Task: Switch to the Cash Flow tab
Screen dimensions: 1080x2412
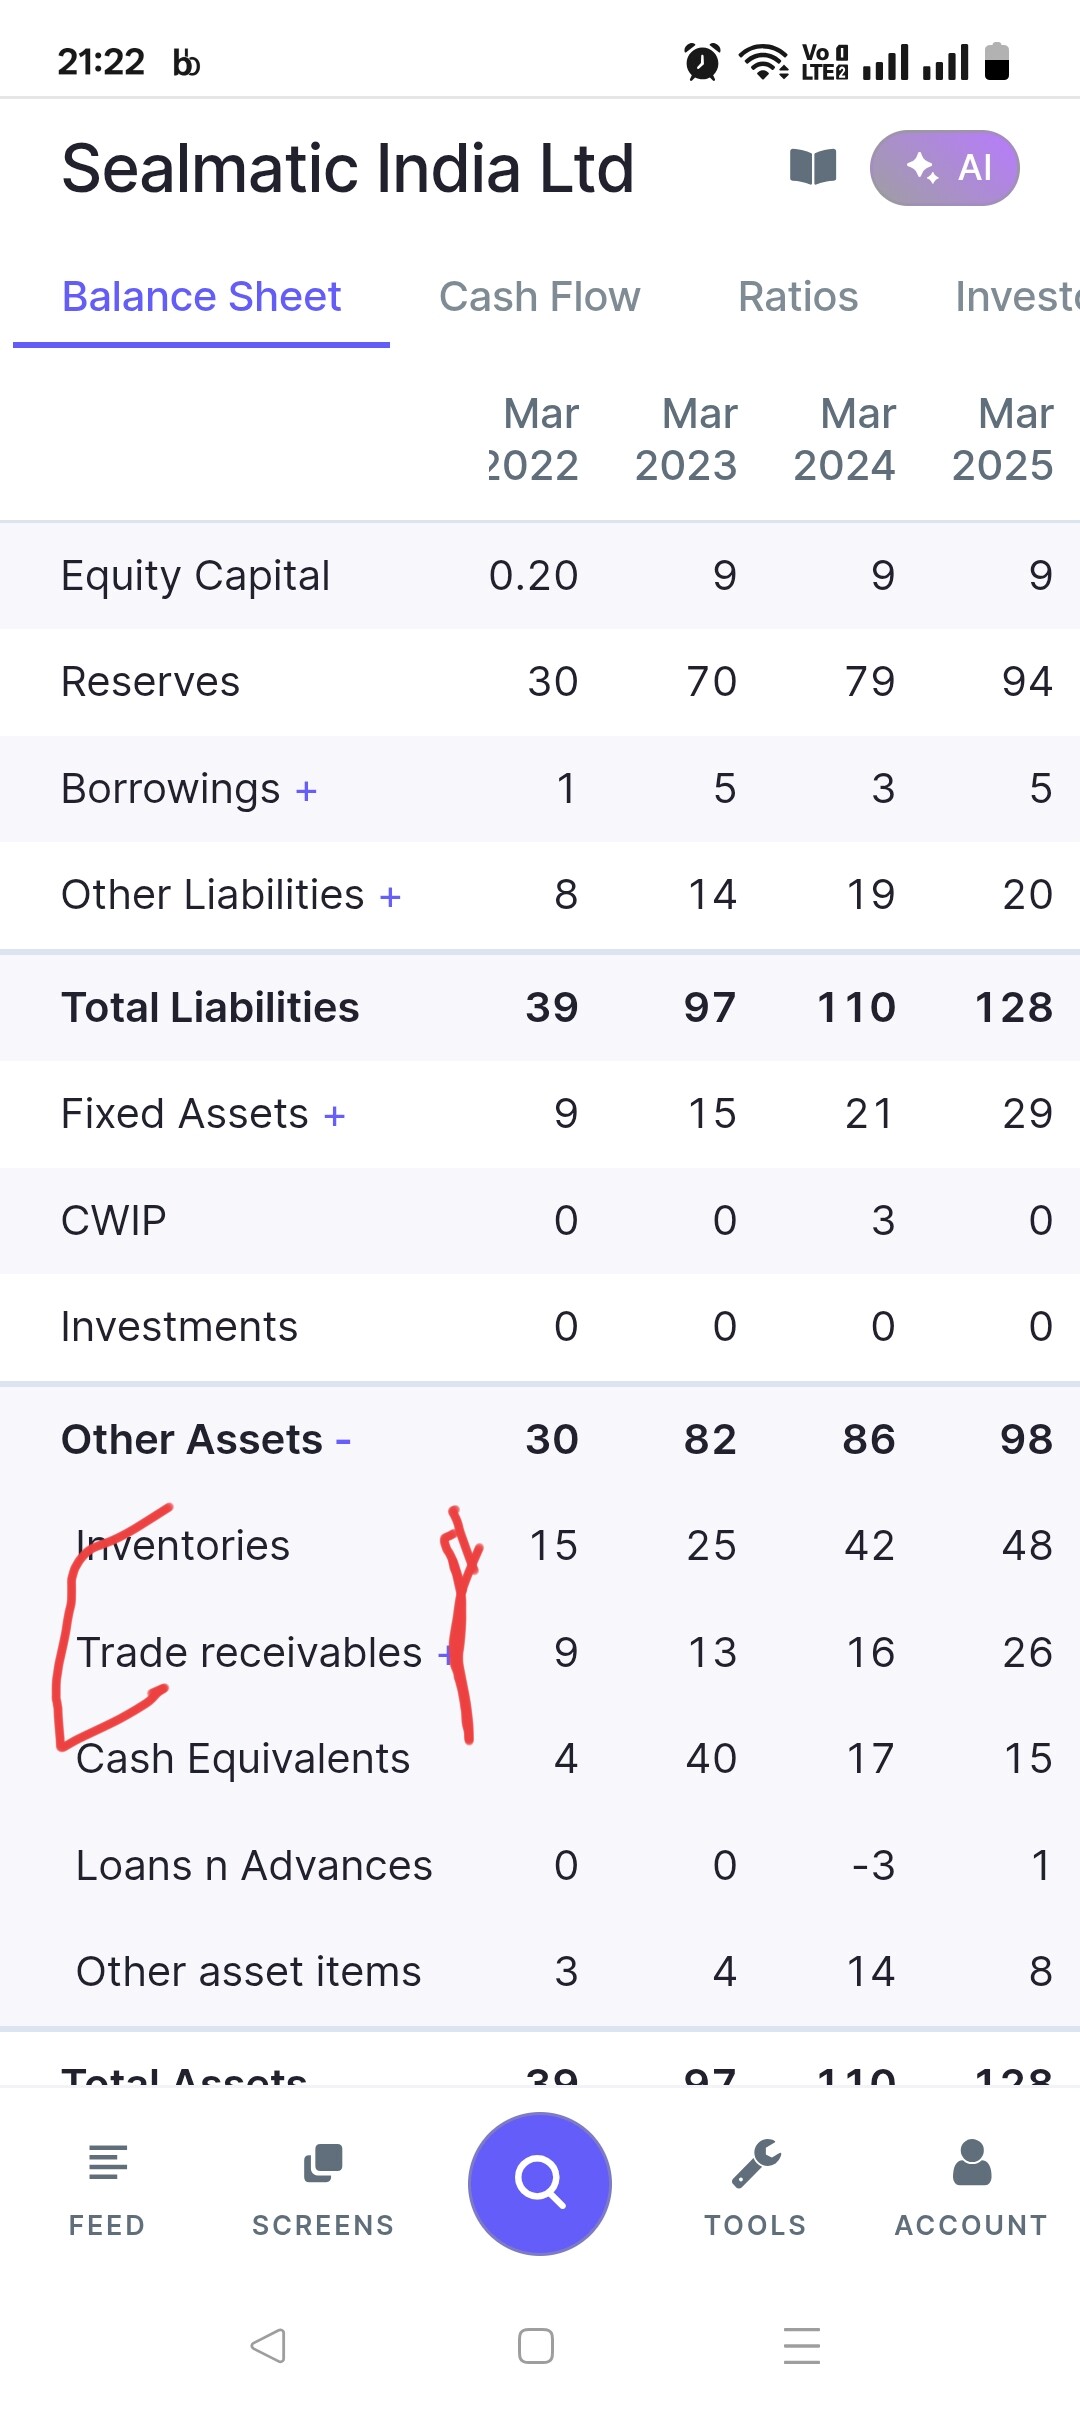Action: click(539, 297)
